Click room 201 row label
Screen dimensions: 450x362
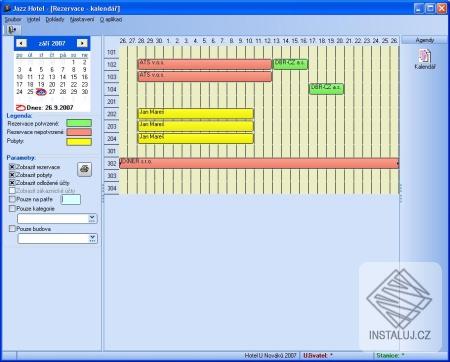[x=112, y=101]
